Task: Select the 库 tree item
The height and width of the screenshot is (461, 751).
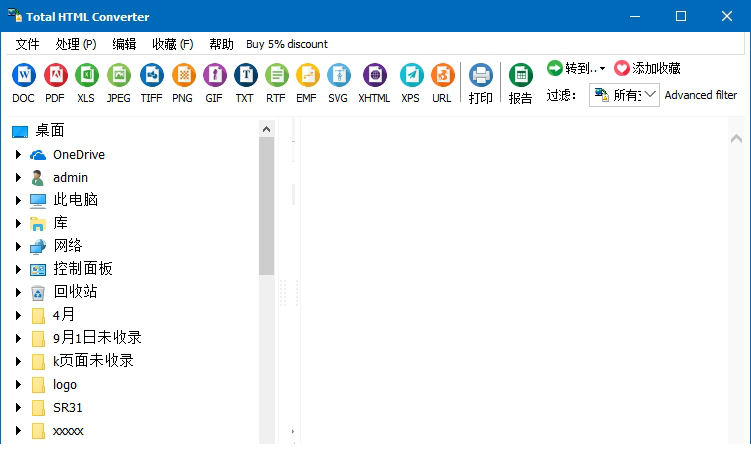Action: tap(60, 223)
